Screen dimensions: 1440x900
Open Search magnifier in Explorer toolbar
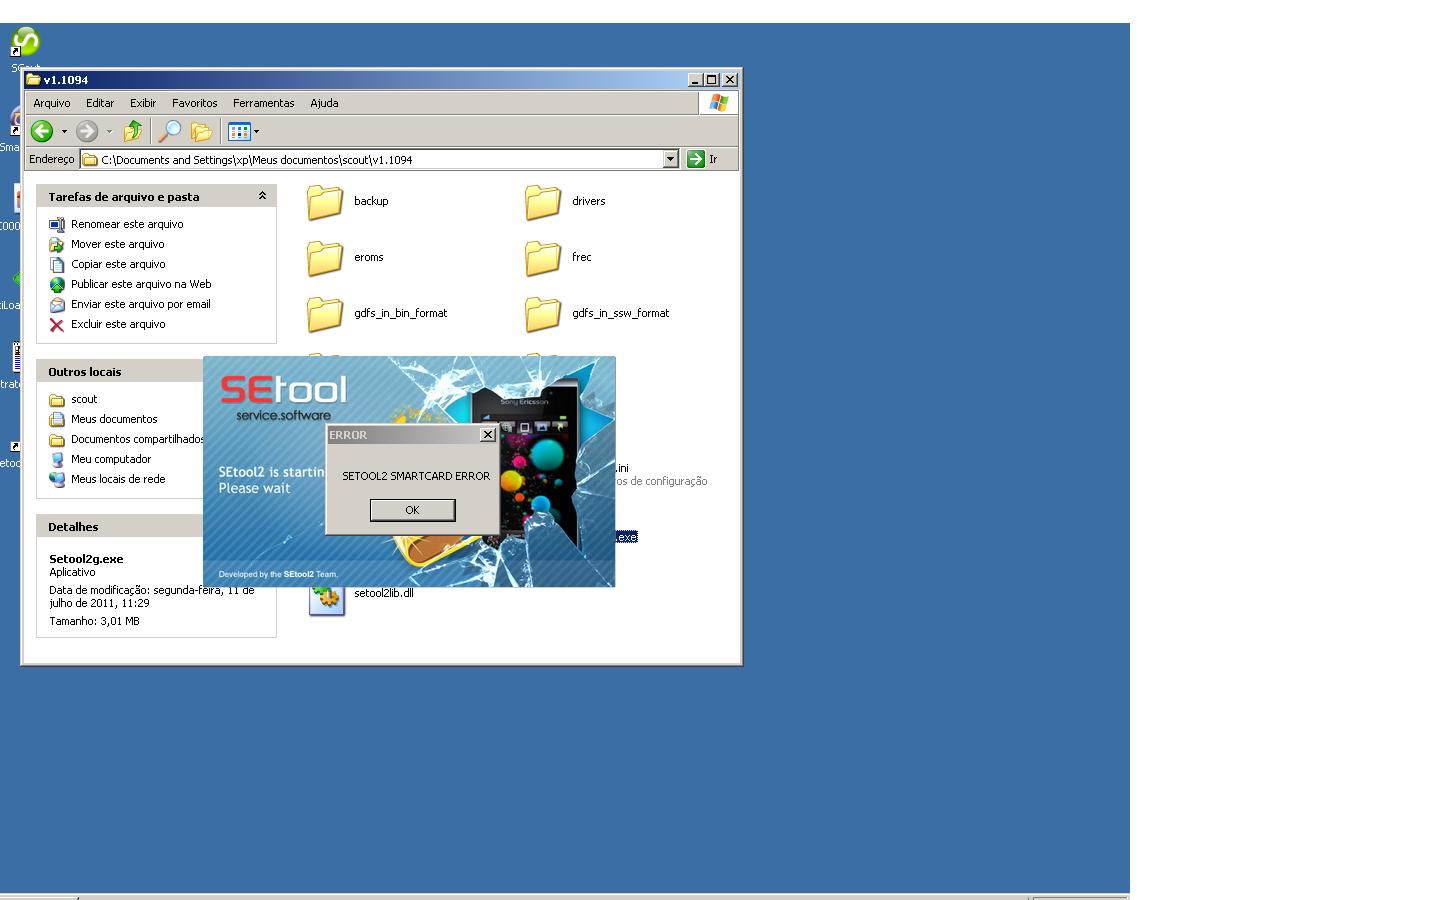pyautogui.click(x=170, y=131)
